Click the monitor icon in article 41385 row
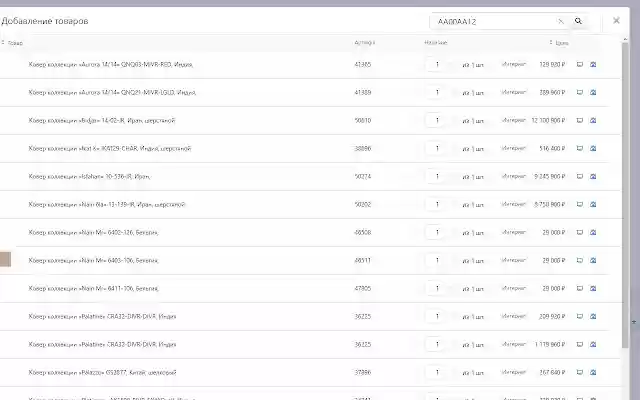The height and width of the screenshot is (400, 640). coord(580,64)
